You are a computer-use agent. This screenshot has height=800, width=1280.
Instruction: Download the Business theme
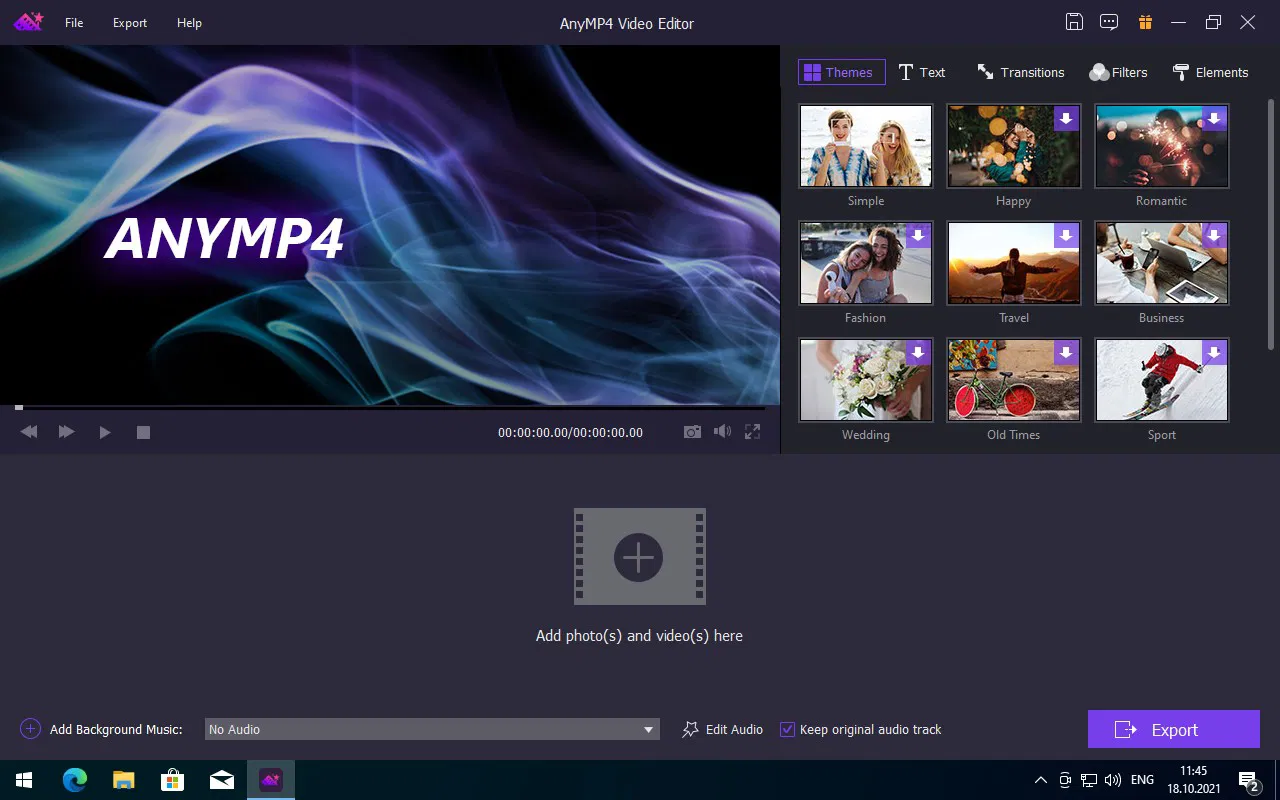point(1214,235)
